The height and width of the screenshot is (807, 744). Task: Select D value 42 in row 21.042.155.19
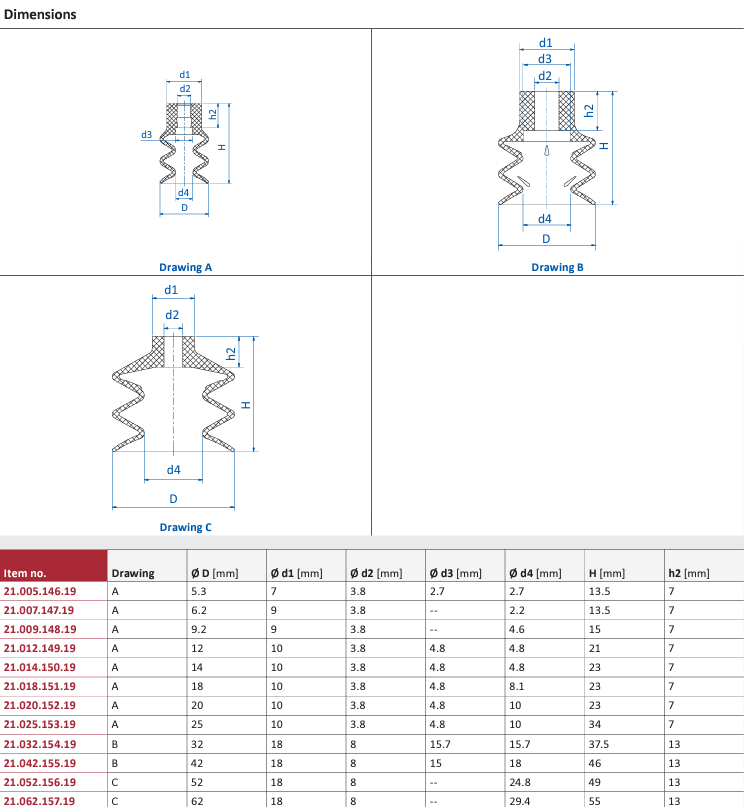tap(197, 763)
